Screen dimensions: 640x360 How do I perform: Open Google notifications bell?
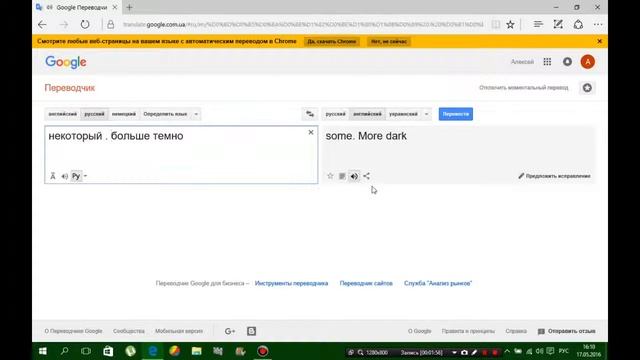click(x=567, y=62)
